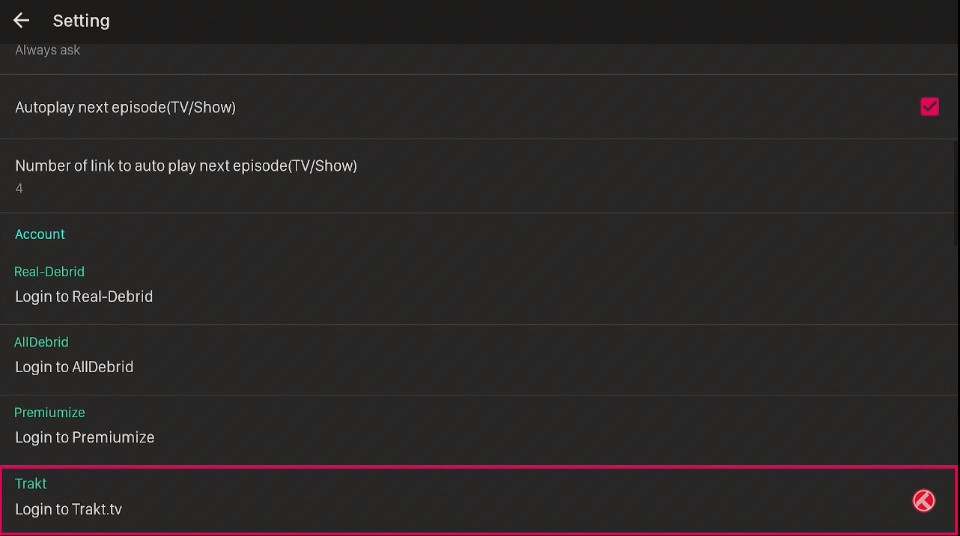This screenshot has width=960, height=536.
Task: Uncheck the Autoplay next episode checkbox
Action: 929,107
